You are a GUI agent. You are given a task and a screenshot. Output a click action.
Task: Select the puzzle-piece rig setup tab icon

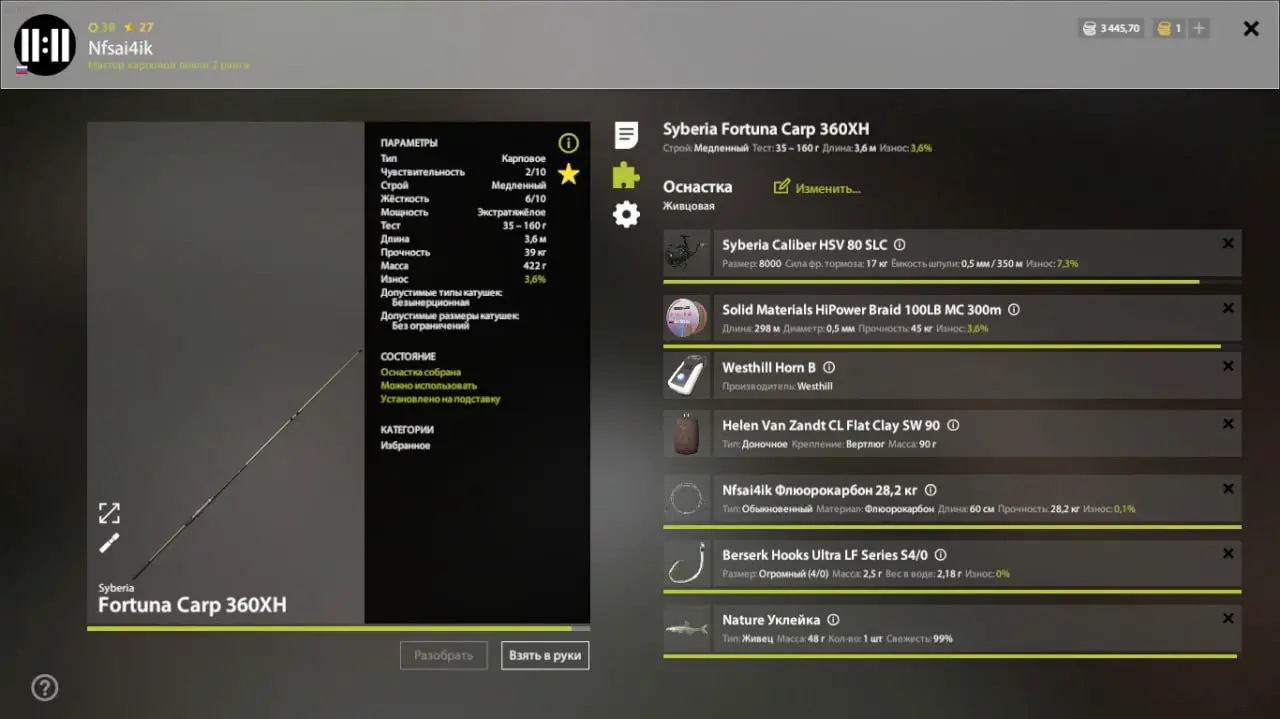(x=626, y=175)
